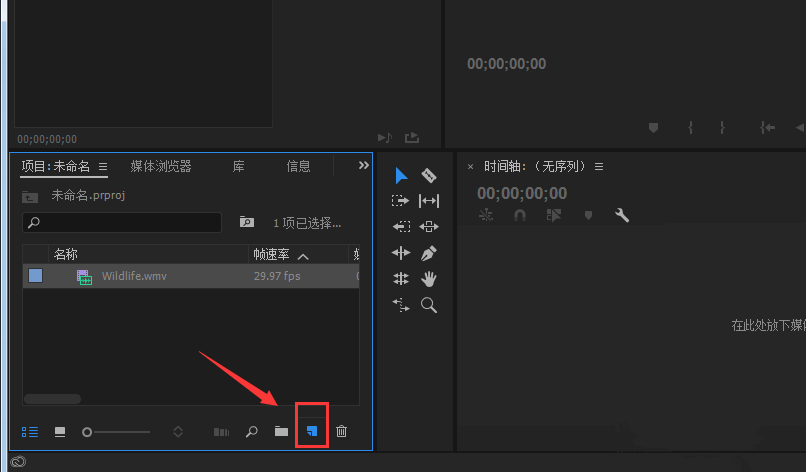Click the 1 项已选择... status text
The width and height of the screenshot is (806, 472).
[307, 223]
